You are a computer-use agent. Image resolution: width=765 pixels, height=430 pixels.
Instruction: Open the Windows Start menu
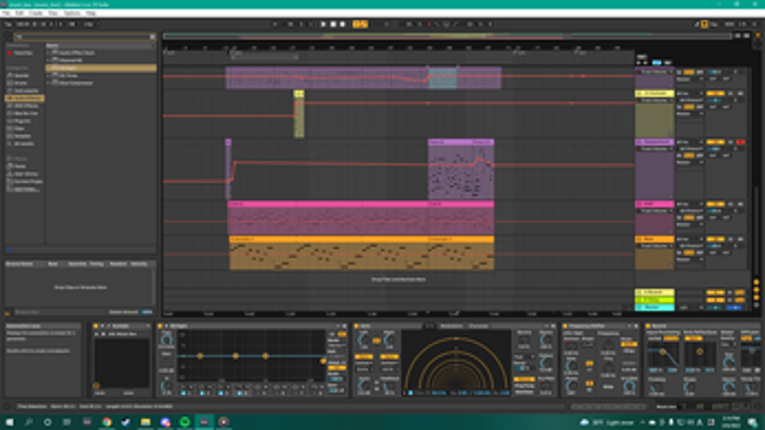point(9,422)
